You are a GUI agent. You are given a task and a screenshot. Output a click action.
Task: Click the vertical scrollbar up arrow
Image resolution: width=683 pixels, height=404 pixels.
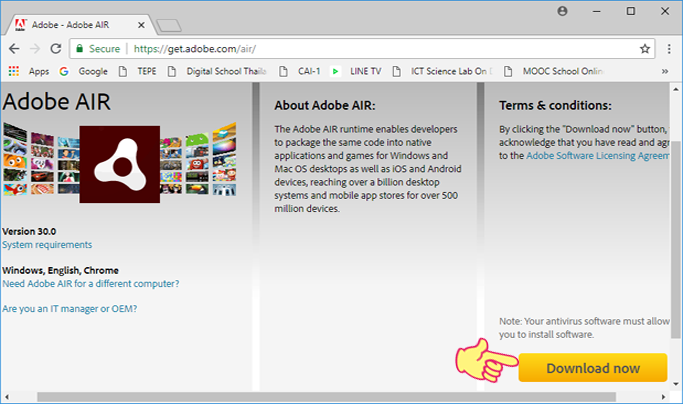[x=676, y=89]
